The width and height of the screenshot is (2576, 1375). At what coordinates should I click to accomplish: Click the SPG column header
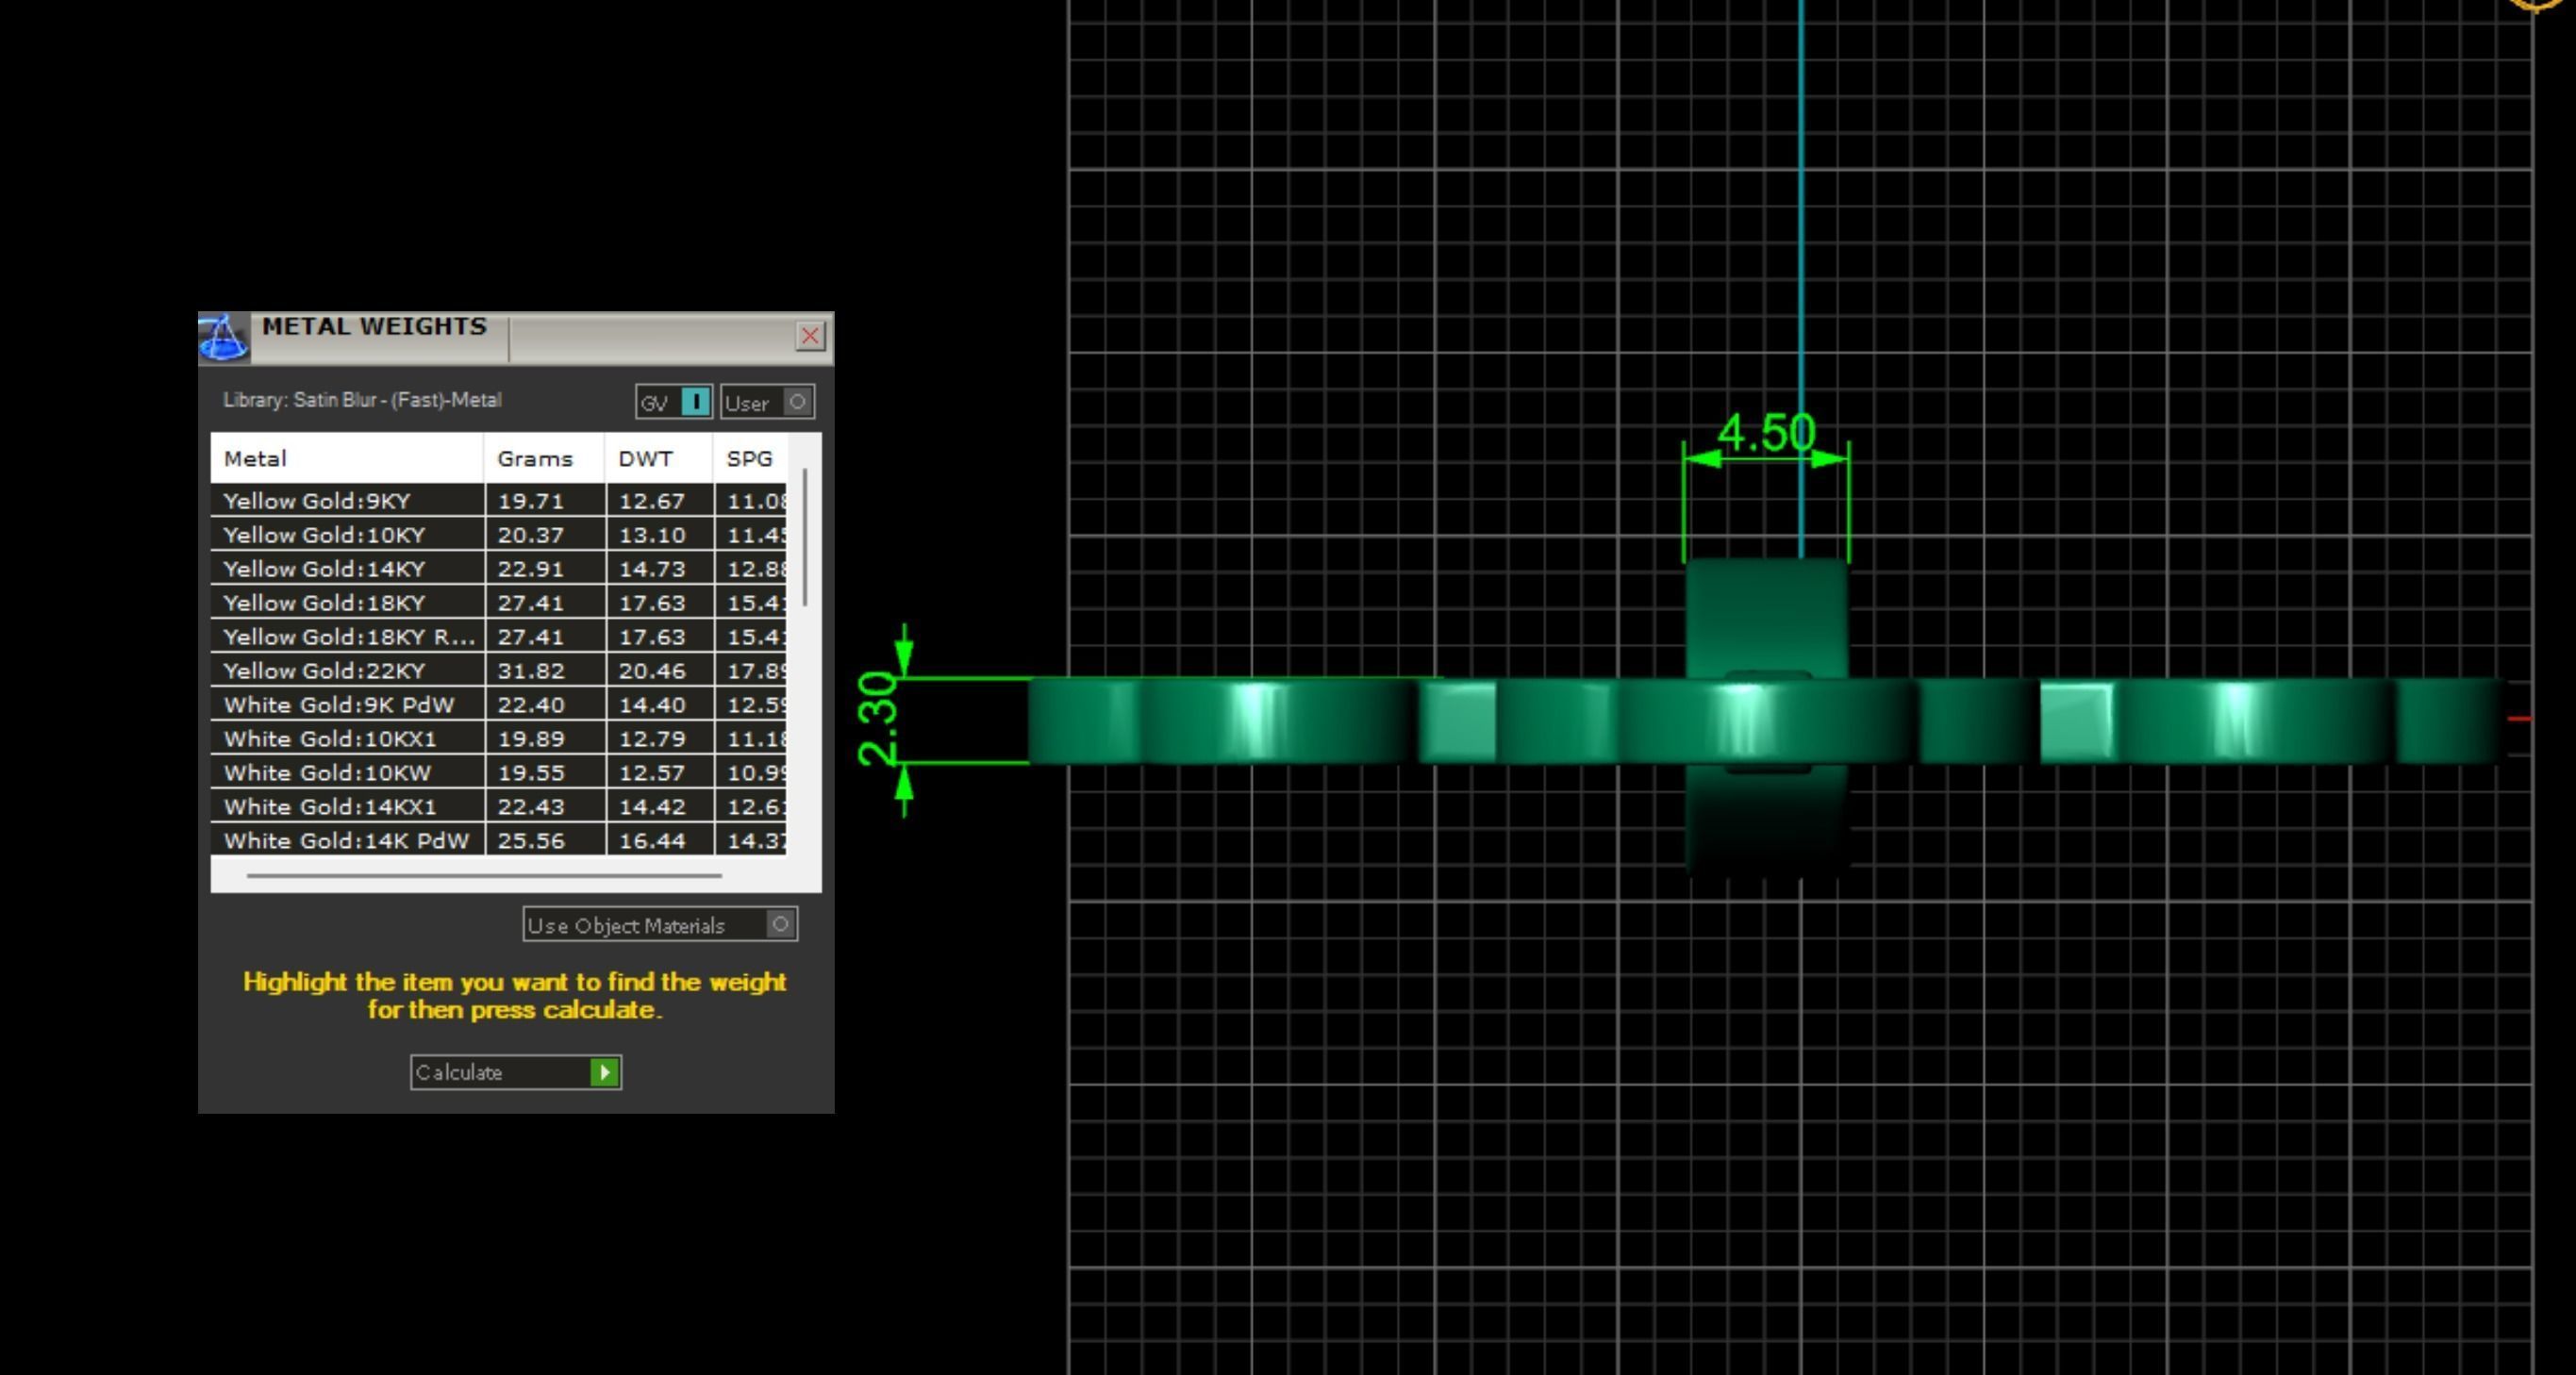749,459
